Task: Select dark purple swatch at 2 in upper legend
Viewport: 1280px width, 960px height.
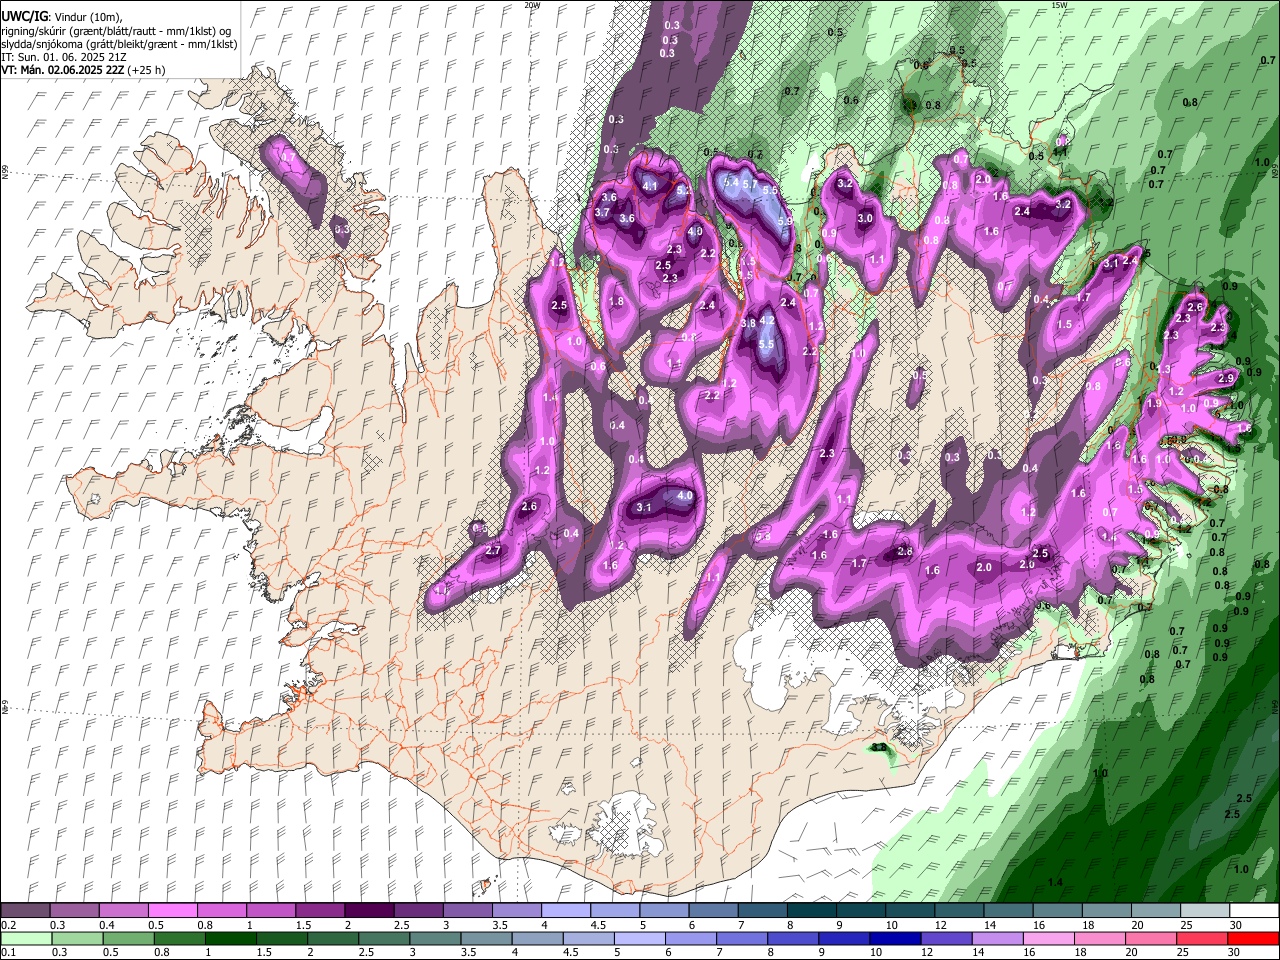Action: coord(370,911)
